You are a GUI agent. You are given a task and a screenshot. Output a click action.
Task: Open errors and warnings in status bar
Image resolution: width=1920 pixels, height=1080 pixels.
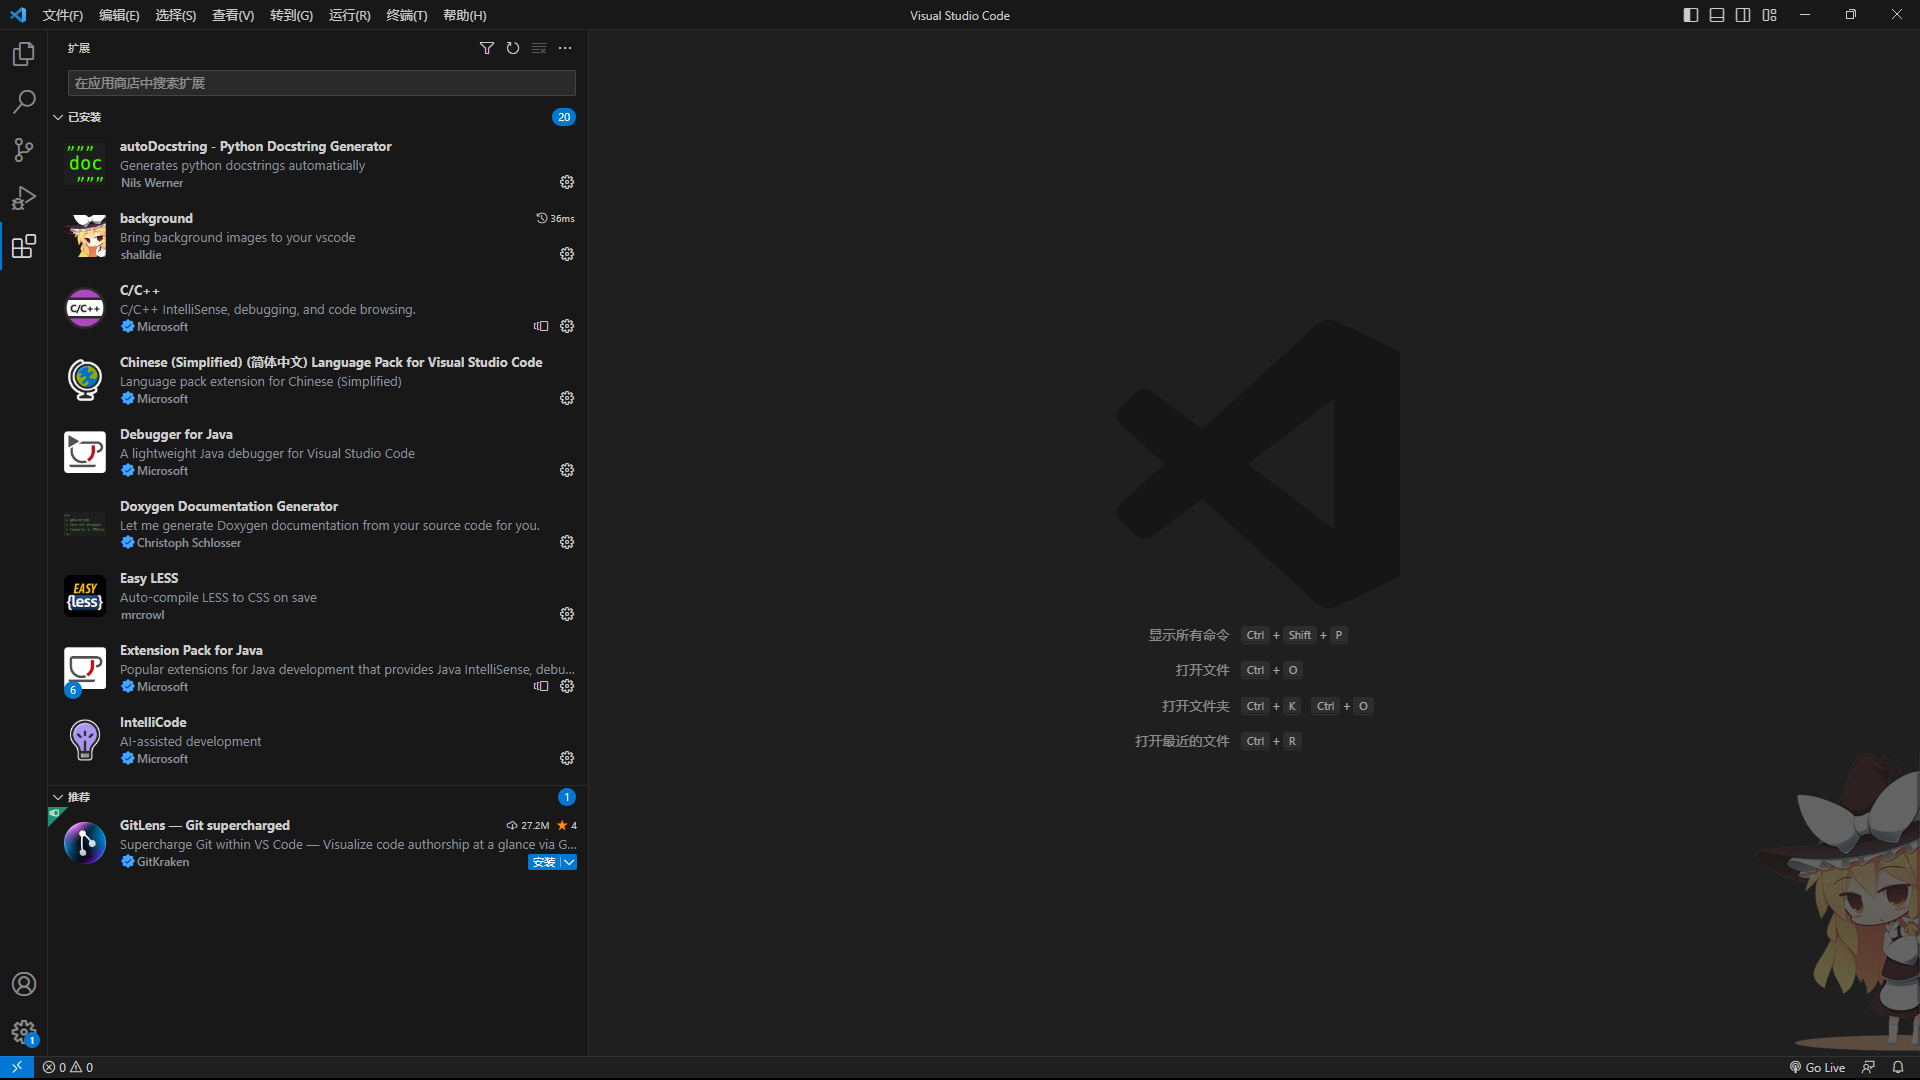68,1067
